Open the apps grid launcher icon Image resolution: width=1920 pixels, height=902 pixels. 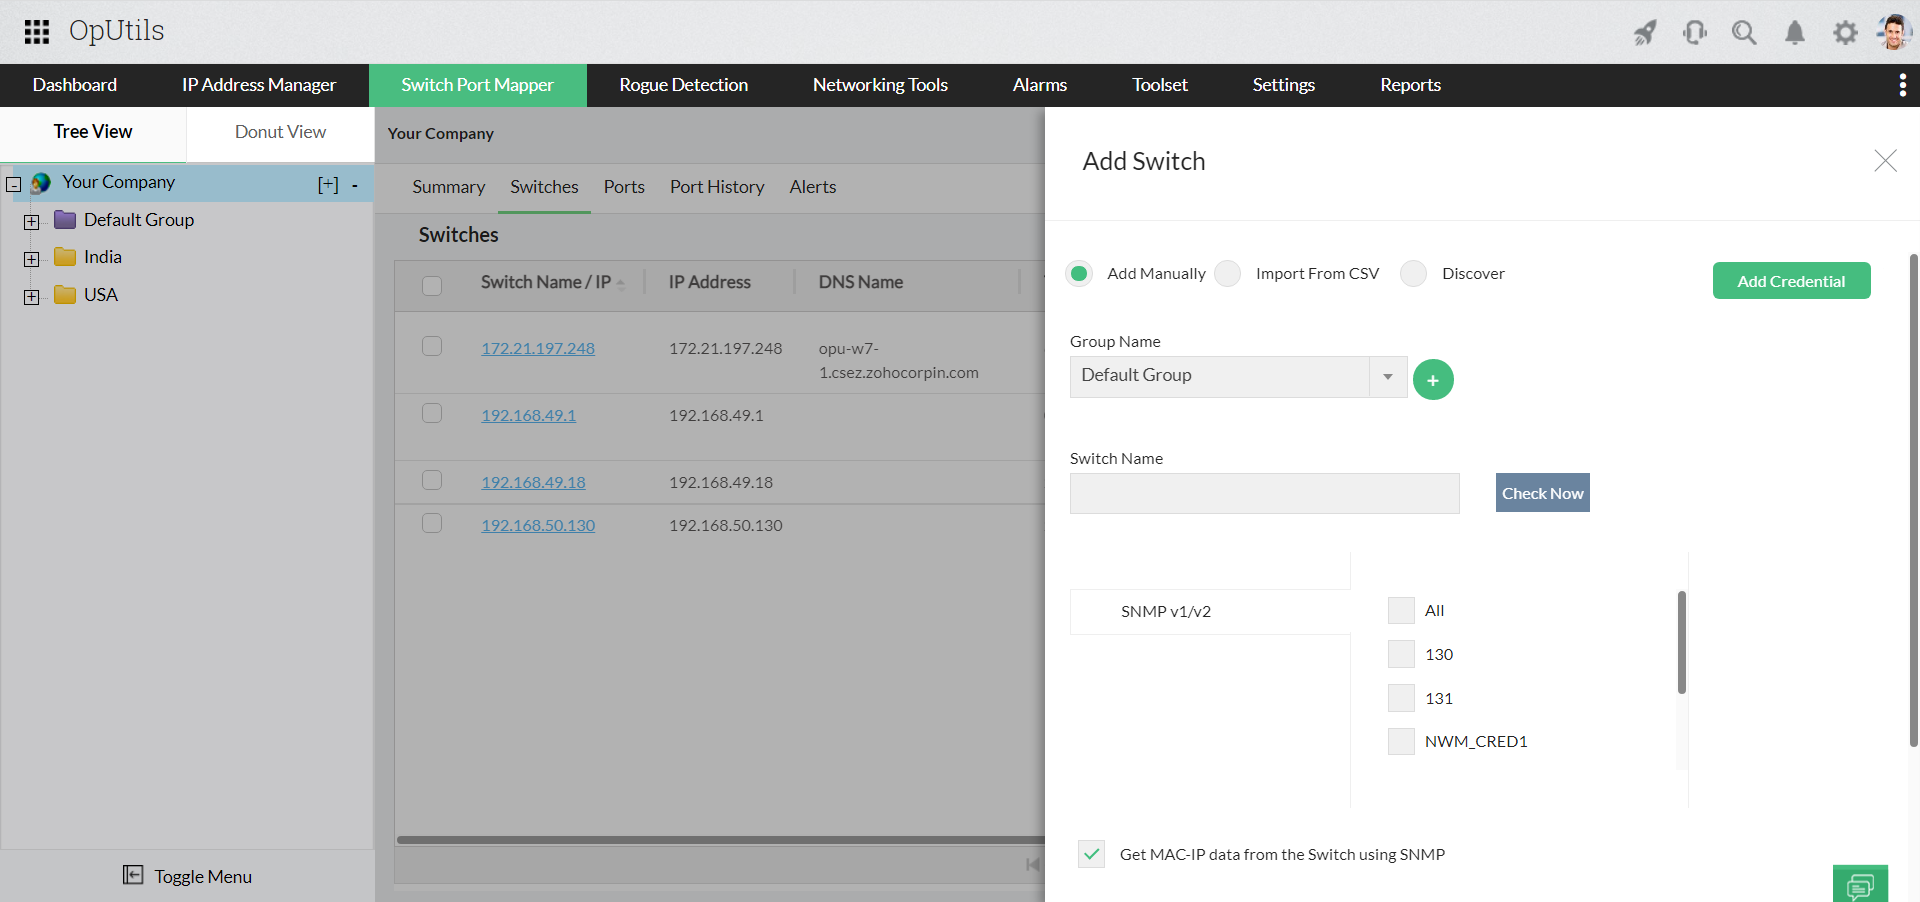pos(37,32)
